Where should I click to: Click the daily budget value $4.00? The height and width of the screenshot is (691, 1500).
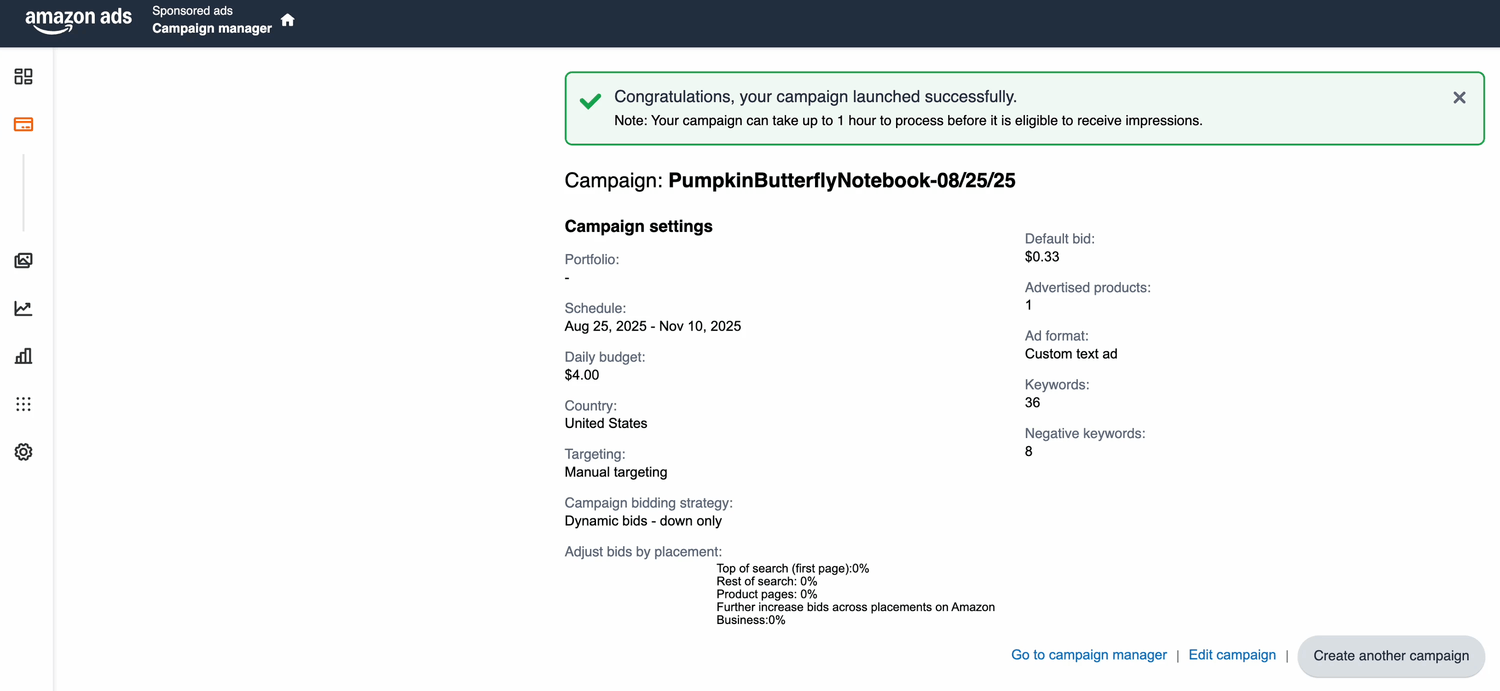tap(582, 375)
